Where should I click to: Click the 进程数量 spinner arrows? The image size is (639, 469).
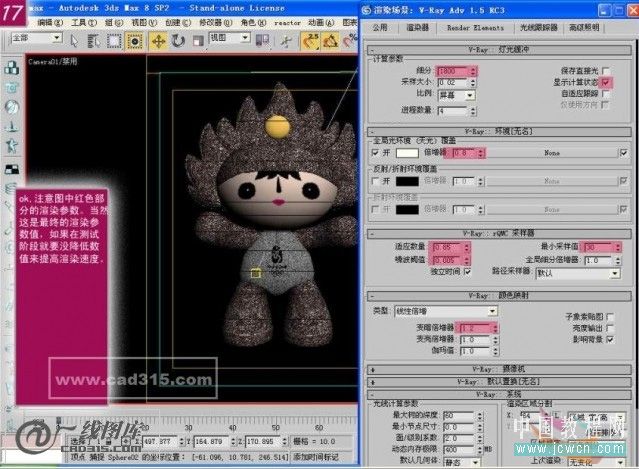[x=473, y=111]
